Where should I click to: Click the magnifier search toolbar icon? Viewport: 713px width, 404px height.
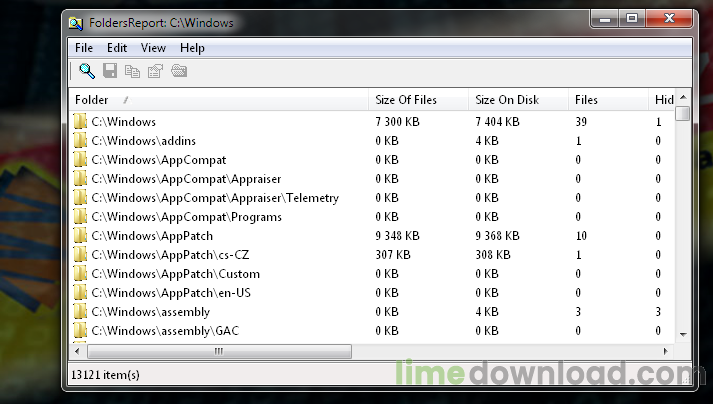[x=87, y=71]
